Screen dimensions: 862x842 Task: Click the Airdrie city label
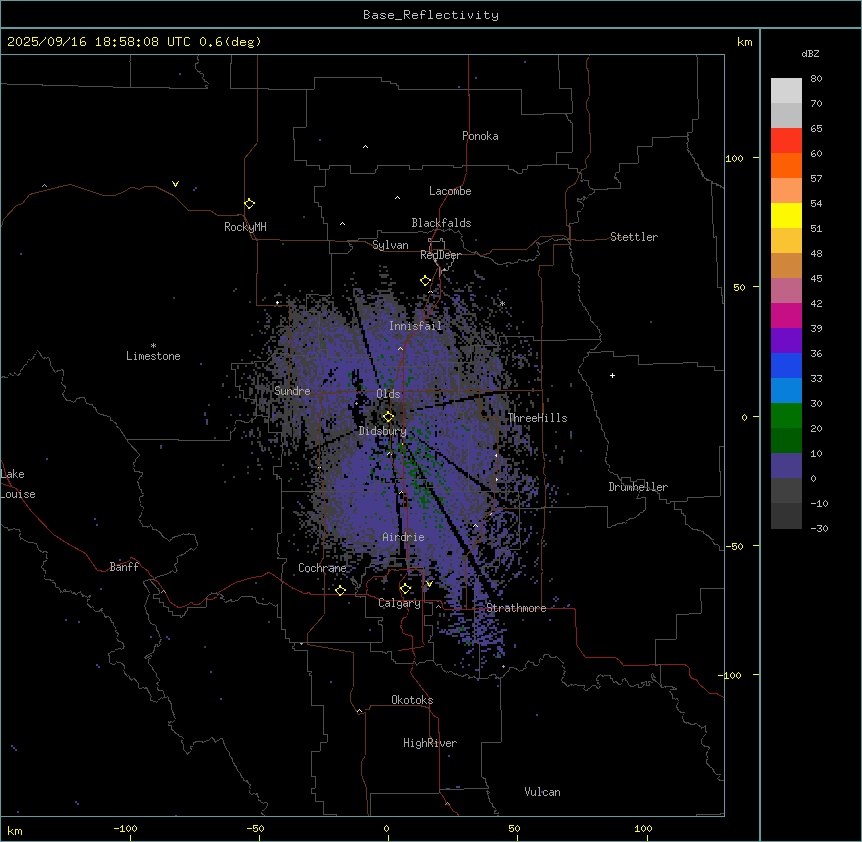(403, 538)
